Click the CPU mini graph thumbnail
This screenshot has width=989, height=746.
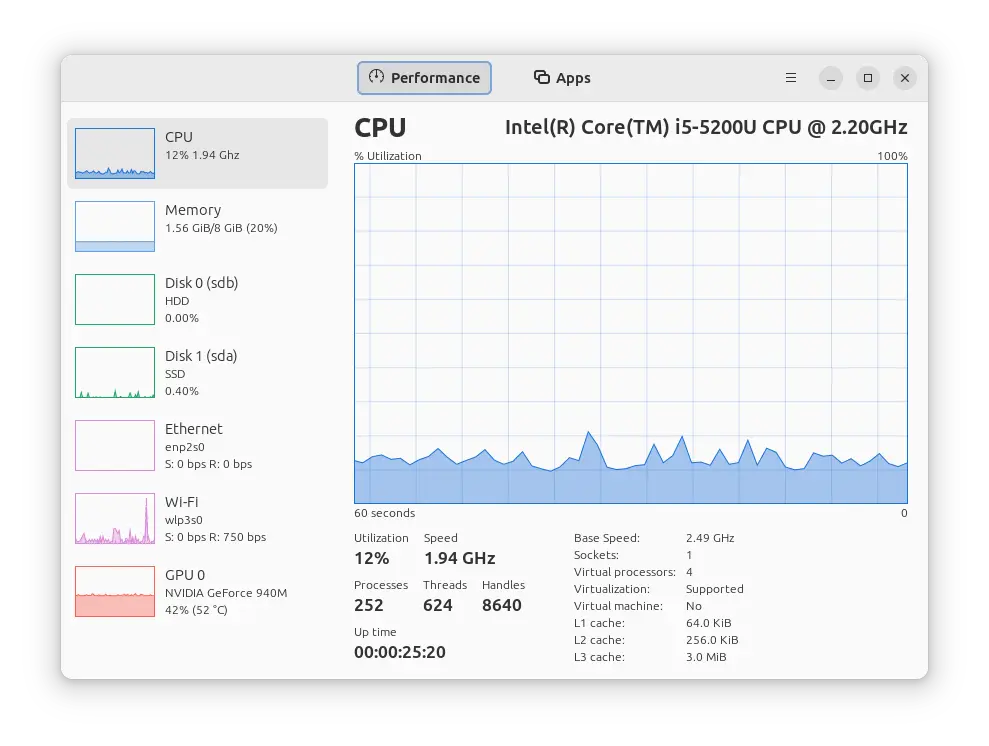(x=115, y=153)
